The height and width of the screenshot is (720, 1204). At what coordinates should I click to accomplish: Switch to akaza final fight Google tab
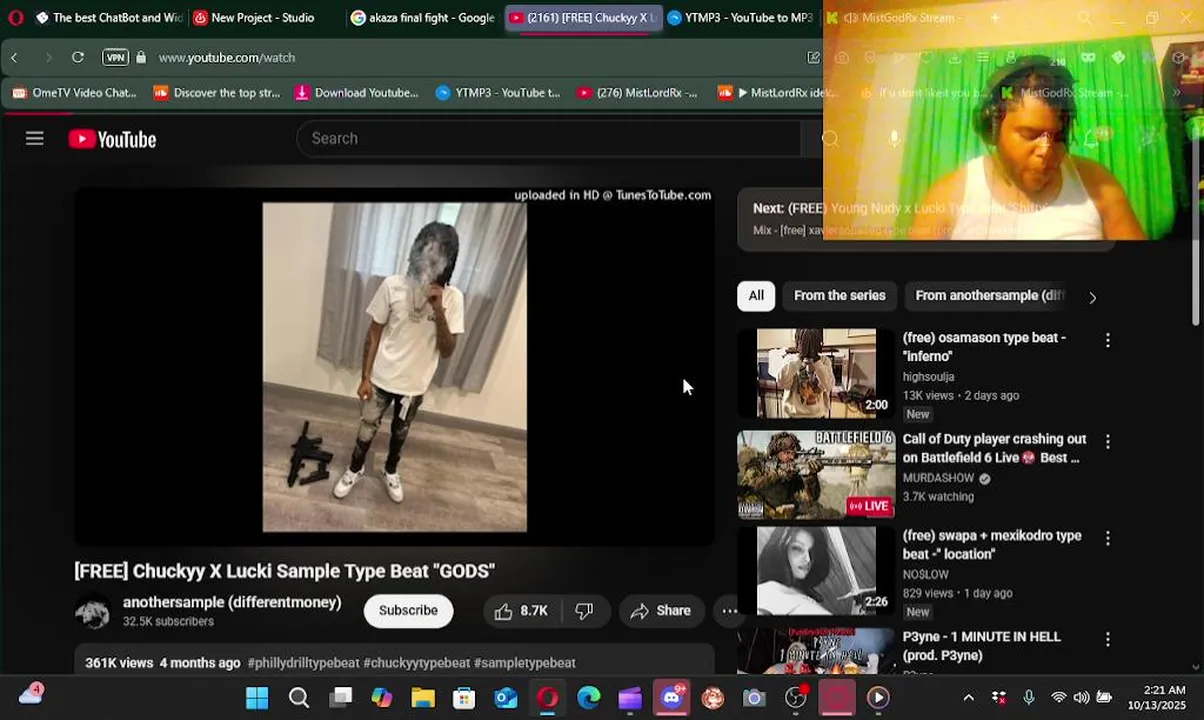(423, 18)
